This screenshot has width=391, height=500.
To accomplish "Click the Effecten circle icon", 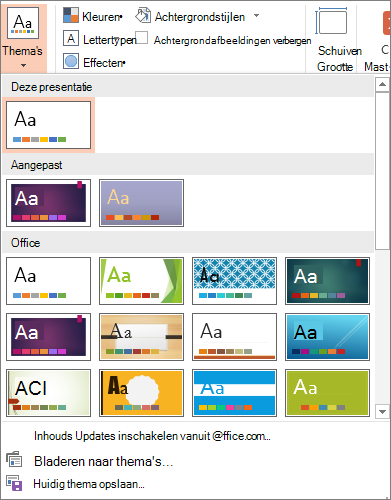I will point(71,61).
